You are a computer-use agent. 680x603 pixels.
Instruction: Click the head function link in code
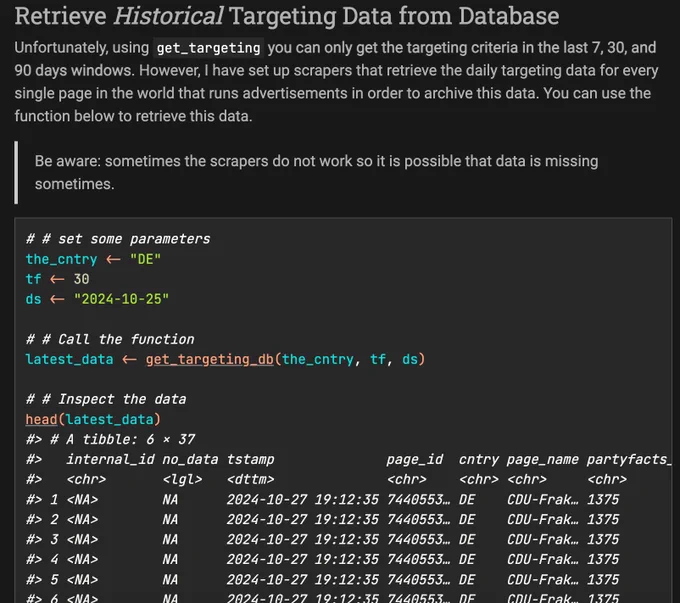tap(41, 419)
